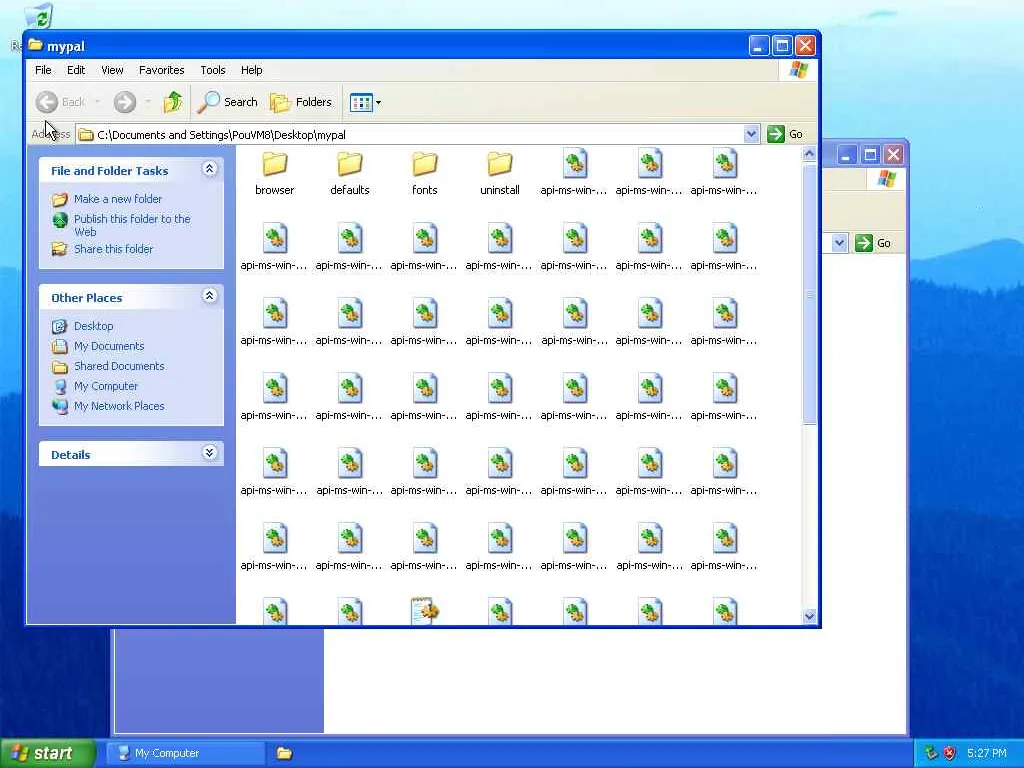Image resolution: width=1024 pixels, height=768 pixels.
Task: Expand the Details panel
Action: click(210, 453)
